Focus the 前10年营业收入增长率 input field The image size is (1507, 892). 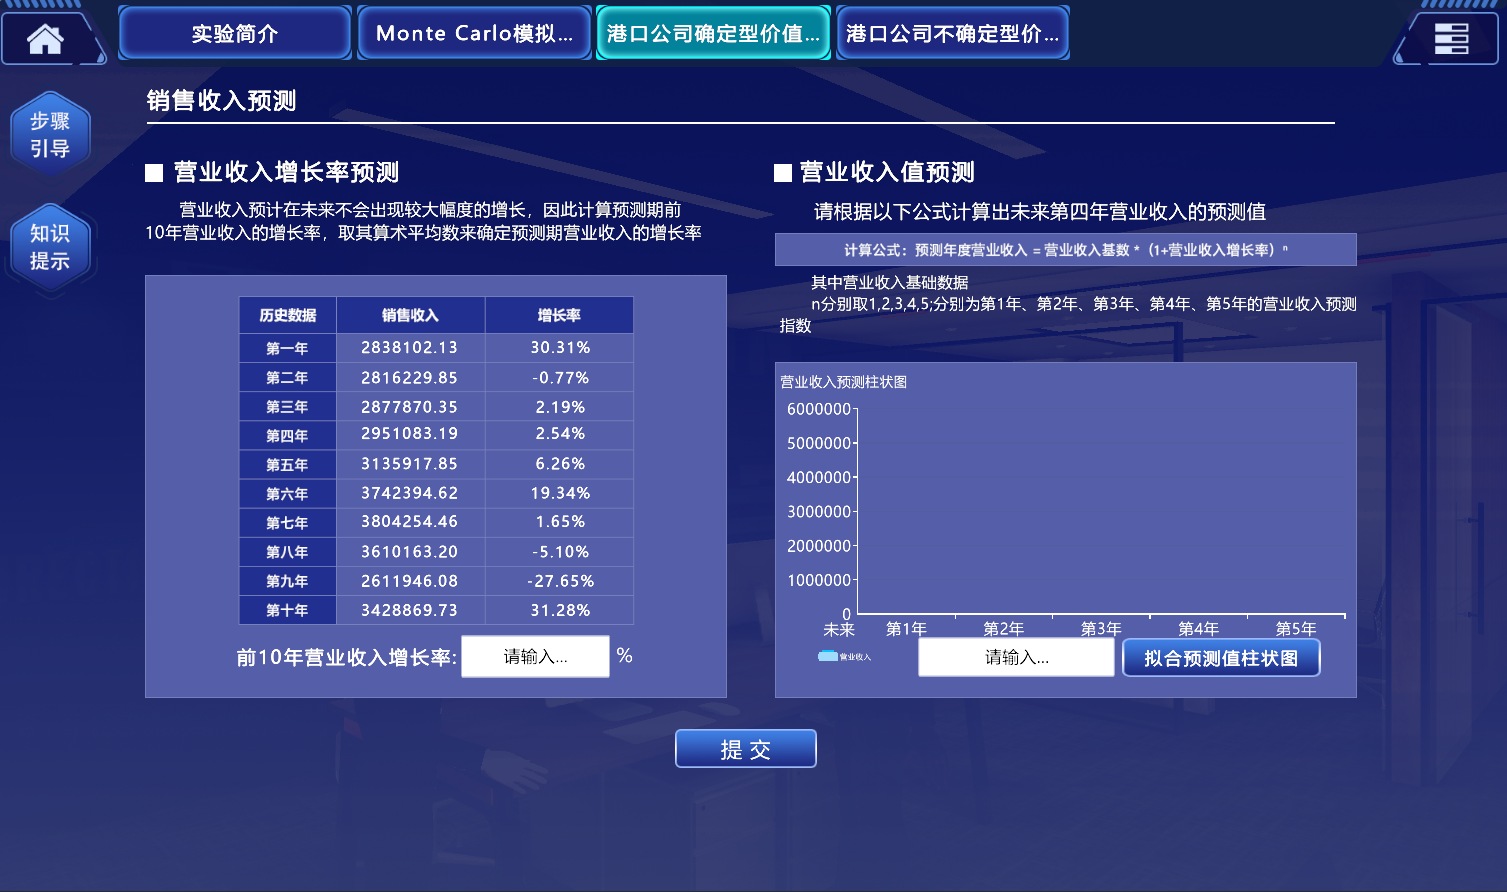535,657
